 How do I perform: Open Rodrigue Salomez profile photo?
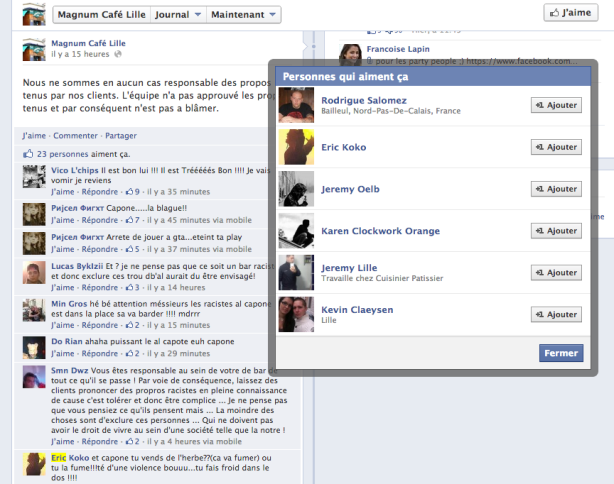click(x=296, y=105)
